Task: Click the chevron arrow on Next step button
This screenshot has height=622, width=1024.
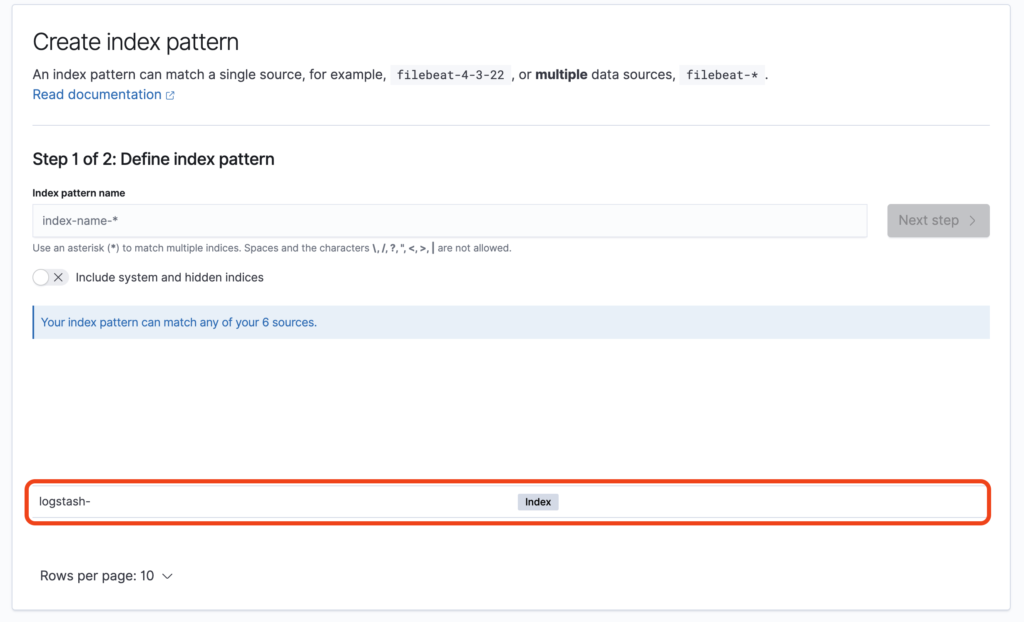Action: pos(974,220)
